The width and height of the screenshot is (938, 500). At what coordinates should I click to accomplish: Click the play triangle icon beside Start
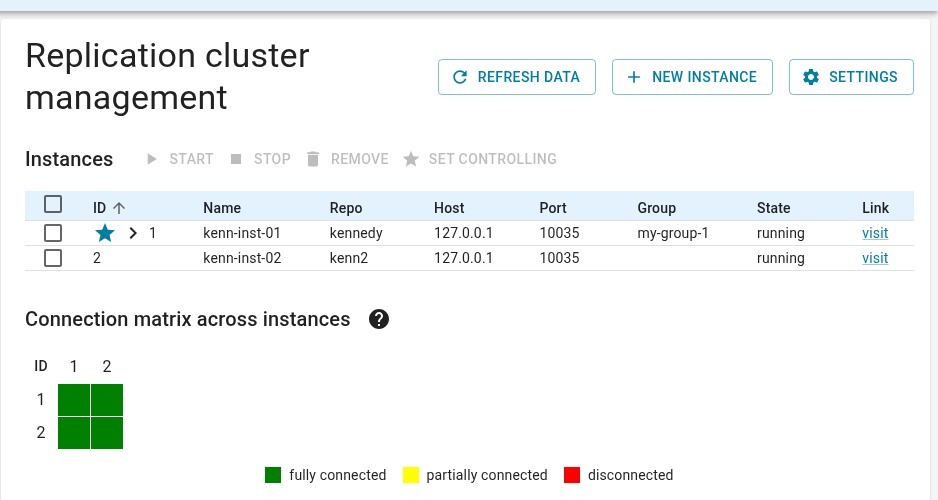(x=152, y=159)
